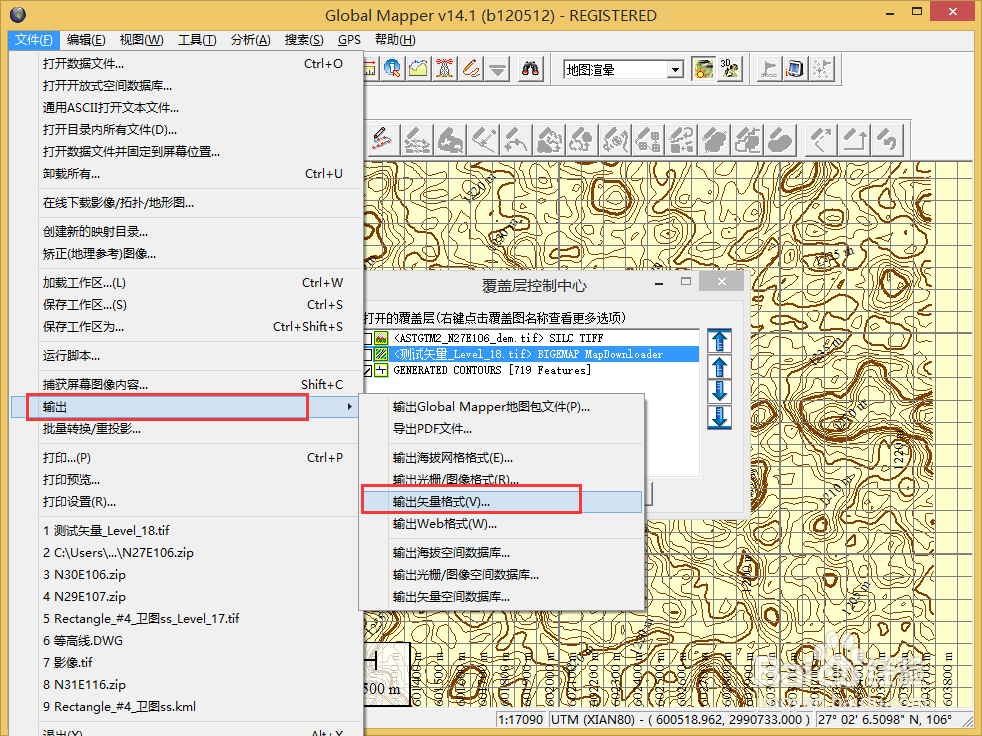Move selected layer down one position
The width and height of the screenshot is (982, 736).
(x=720, y=391)
